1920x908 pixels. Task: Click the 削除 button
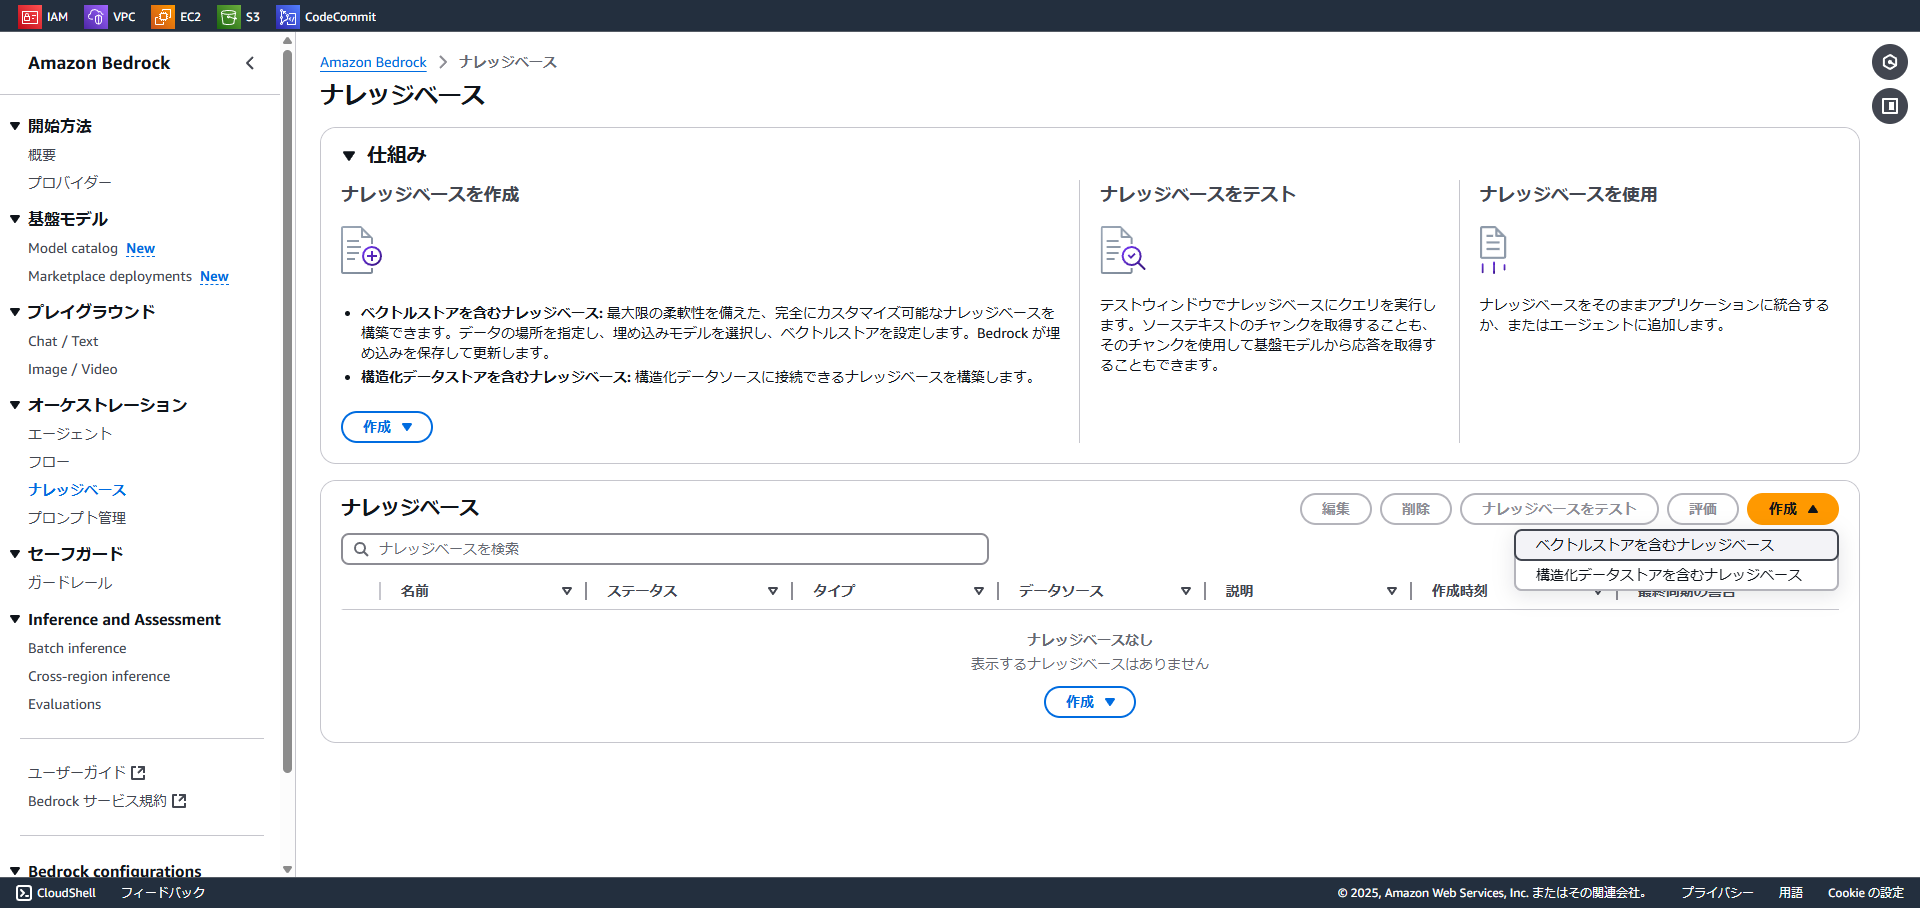tap(1416, 509)
